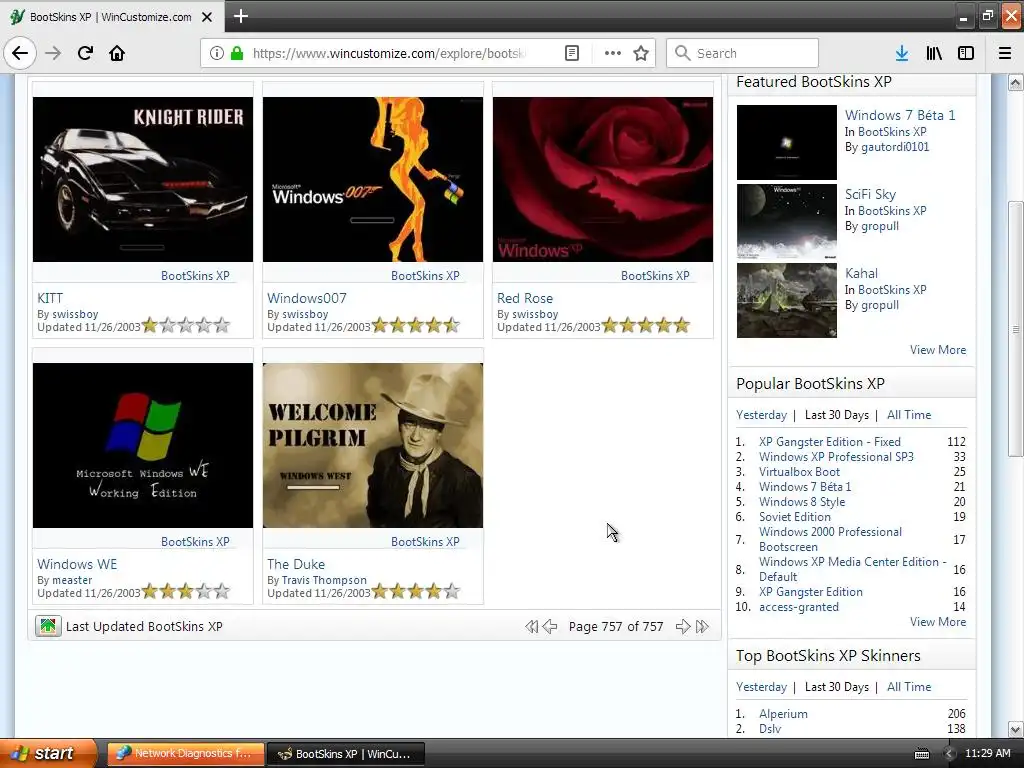The height and width of the screenshot is (768, 1024).
Task: Open the SciFi Sky featured thumbnail
Action: 786,221
